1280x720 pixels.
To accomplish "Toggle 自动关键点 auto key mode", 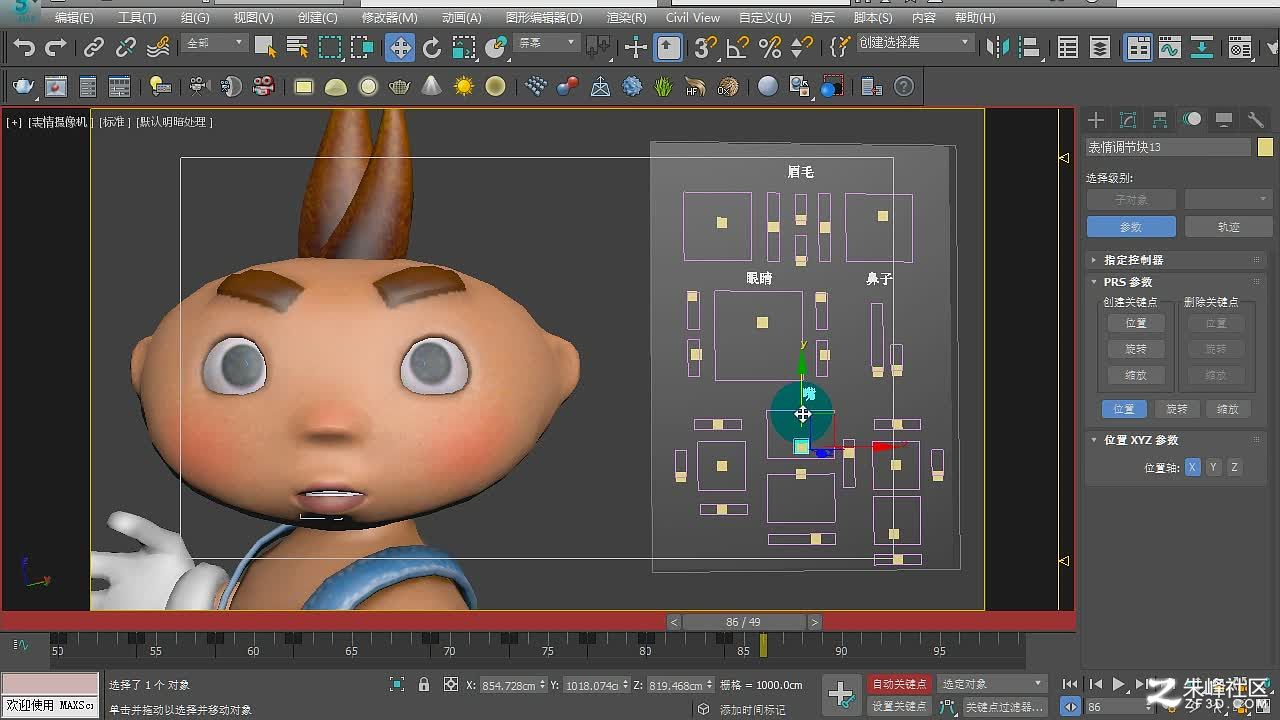I will coord(899,684).
